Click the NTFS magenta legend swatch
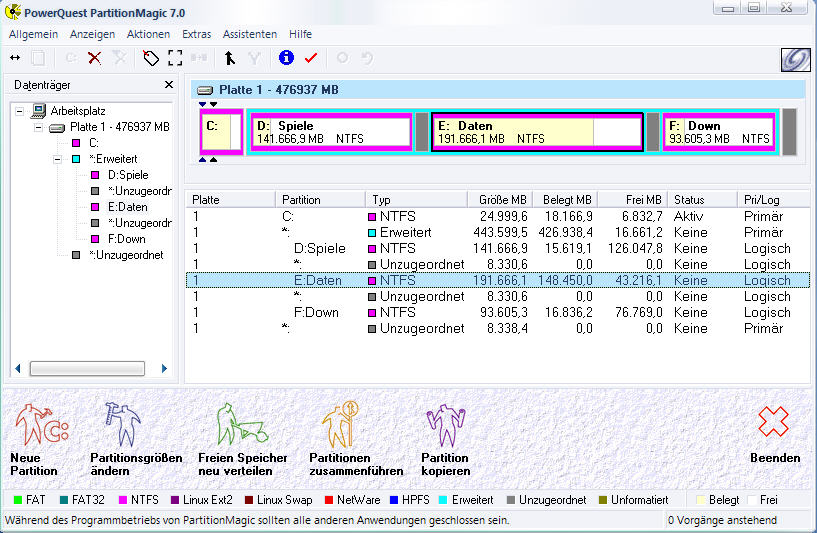Viewport: 817px width, 533px height. tap(123, 500)
